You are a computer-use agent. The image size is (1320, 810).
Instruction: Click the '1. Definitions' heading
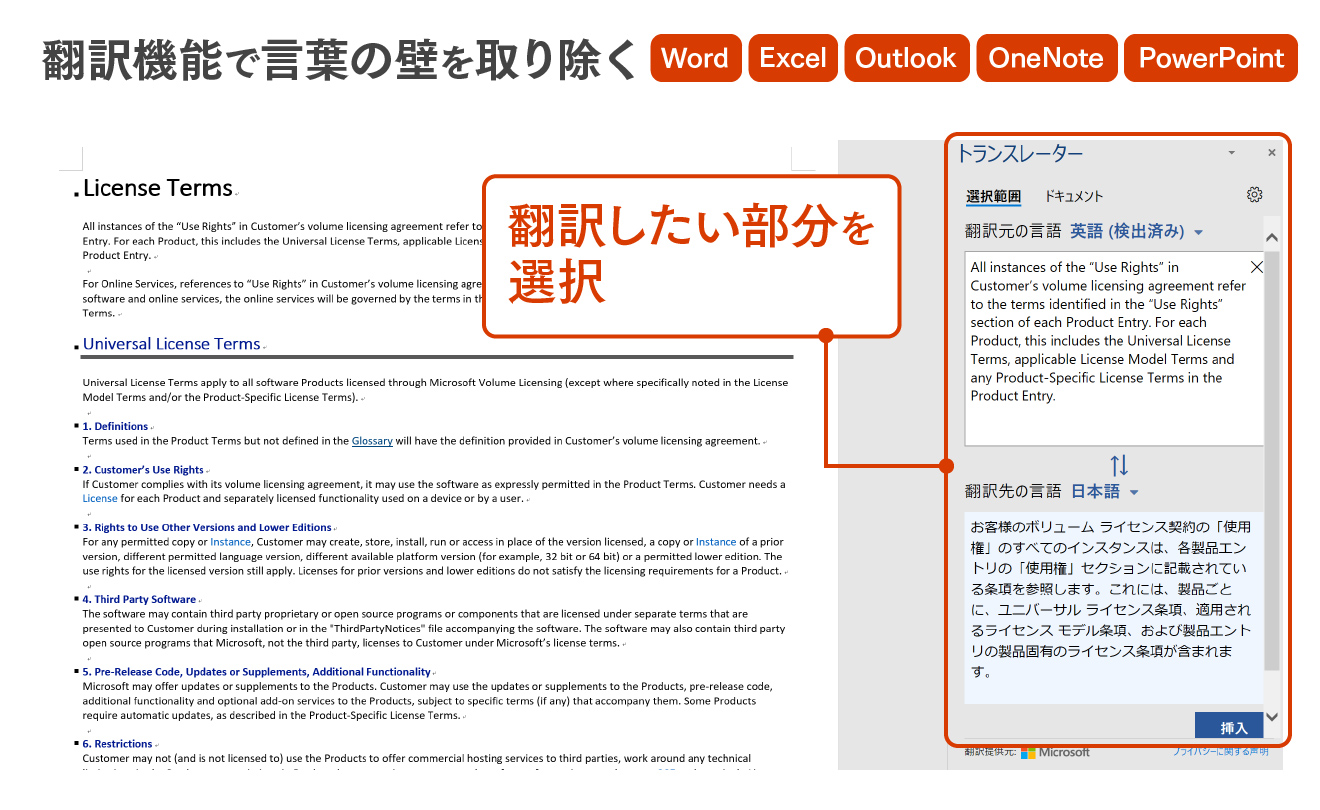(115, 426)
